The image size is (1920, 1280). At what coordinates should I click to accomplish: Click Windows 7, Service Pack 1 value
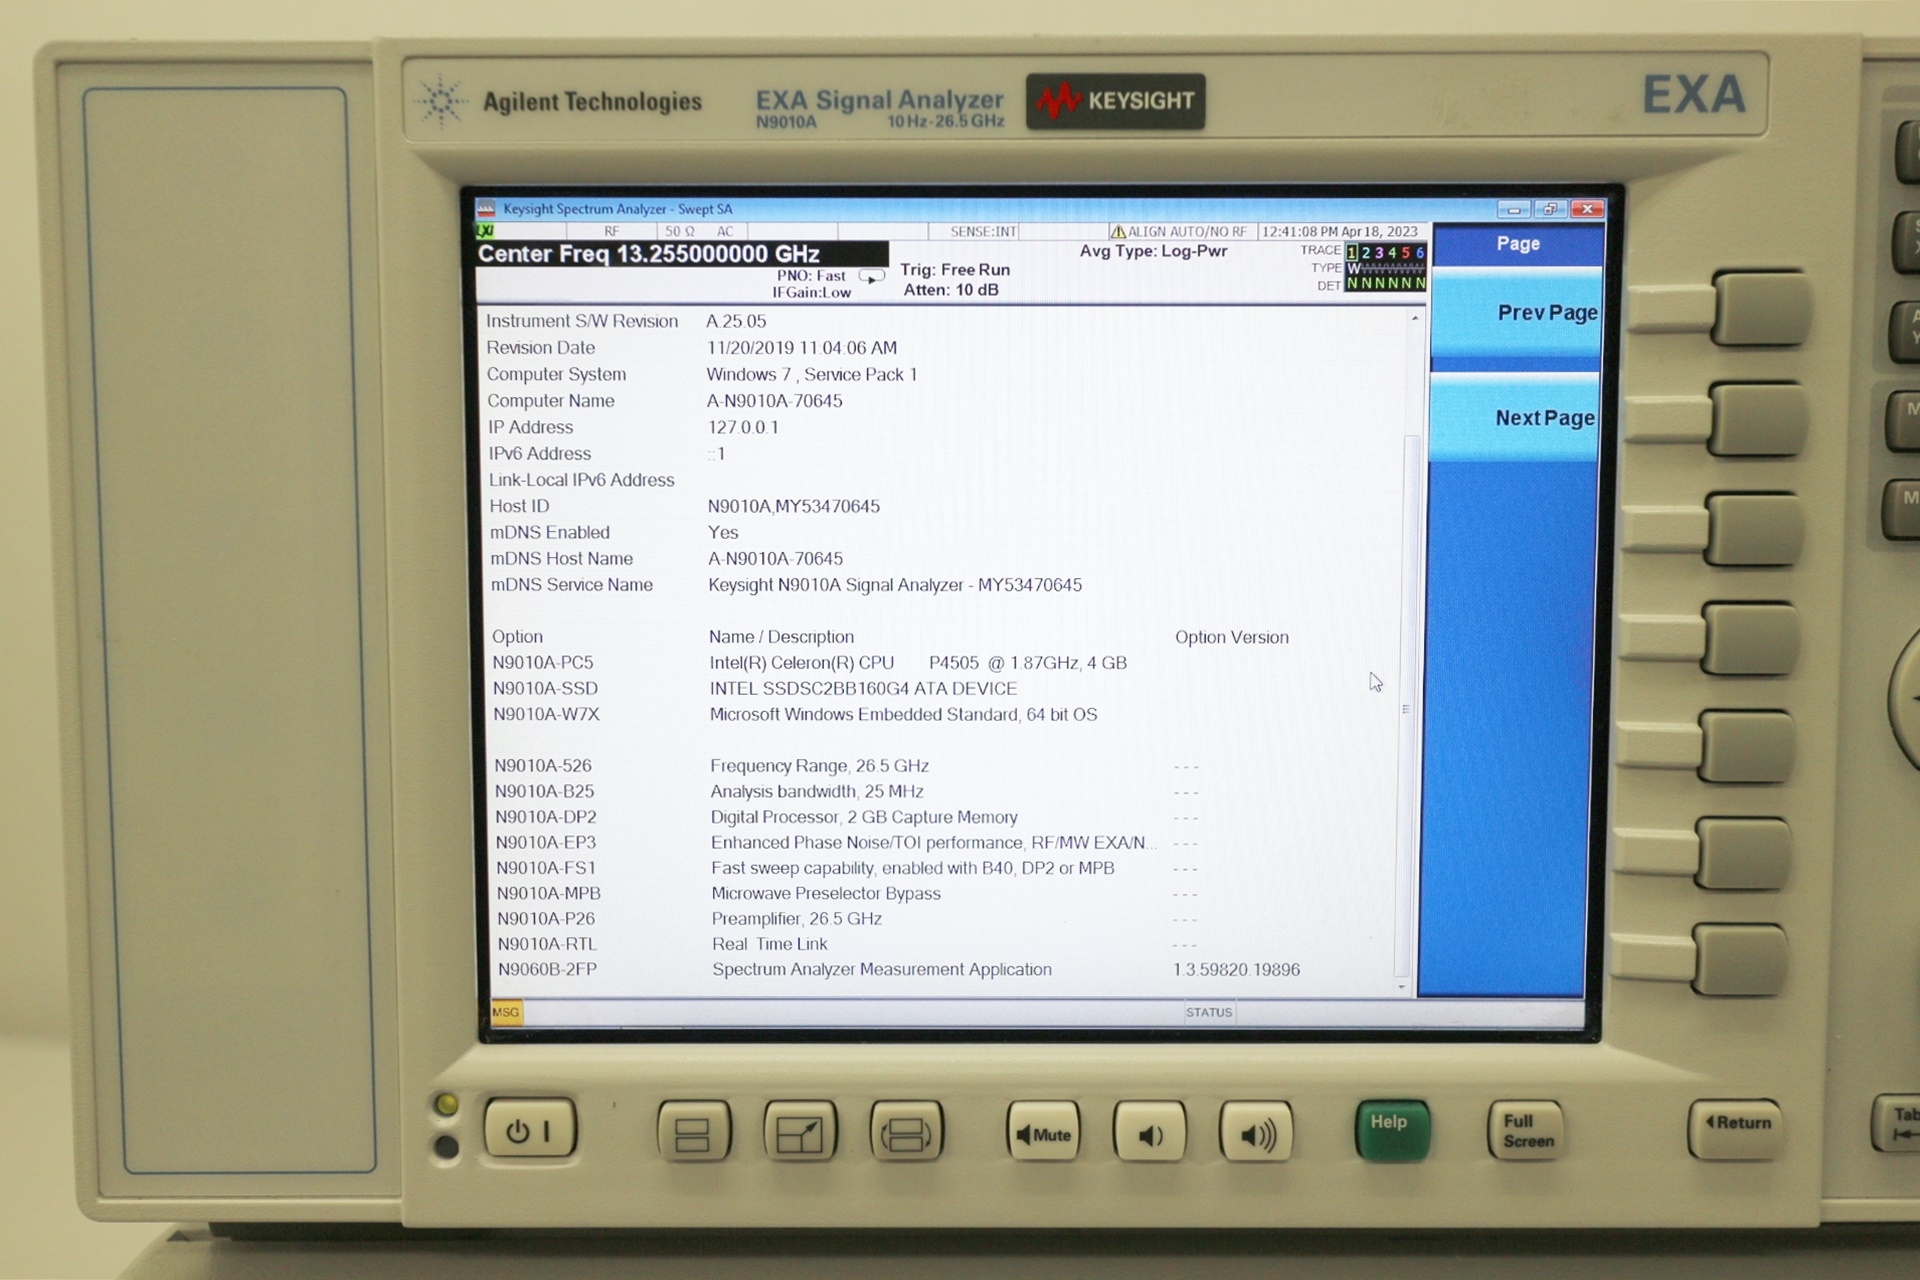point(811,374)
